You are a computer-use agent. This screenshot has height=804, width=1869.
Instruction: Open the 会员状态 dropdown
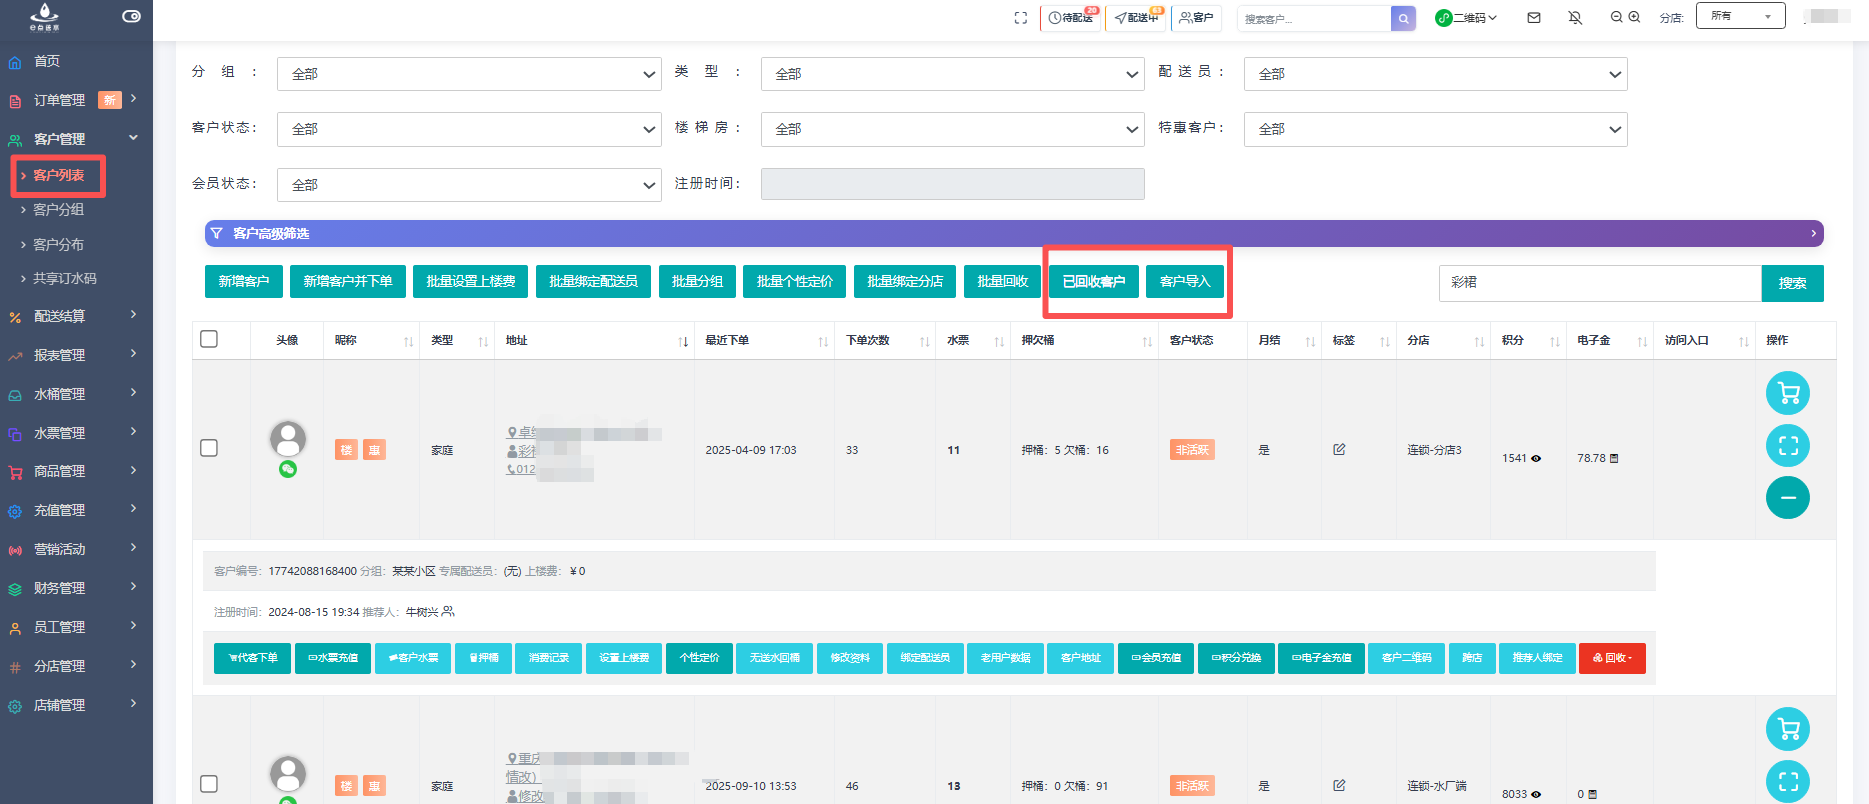(469, 185)
